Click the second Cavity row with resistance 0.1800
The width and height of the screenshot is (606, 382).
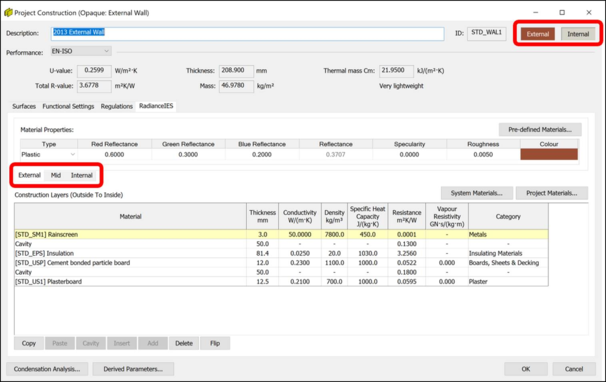[281, 272]
